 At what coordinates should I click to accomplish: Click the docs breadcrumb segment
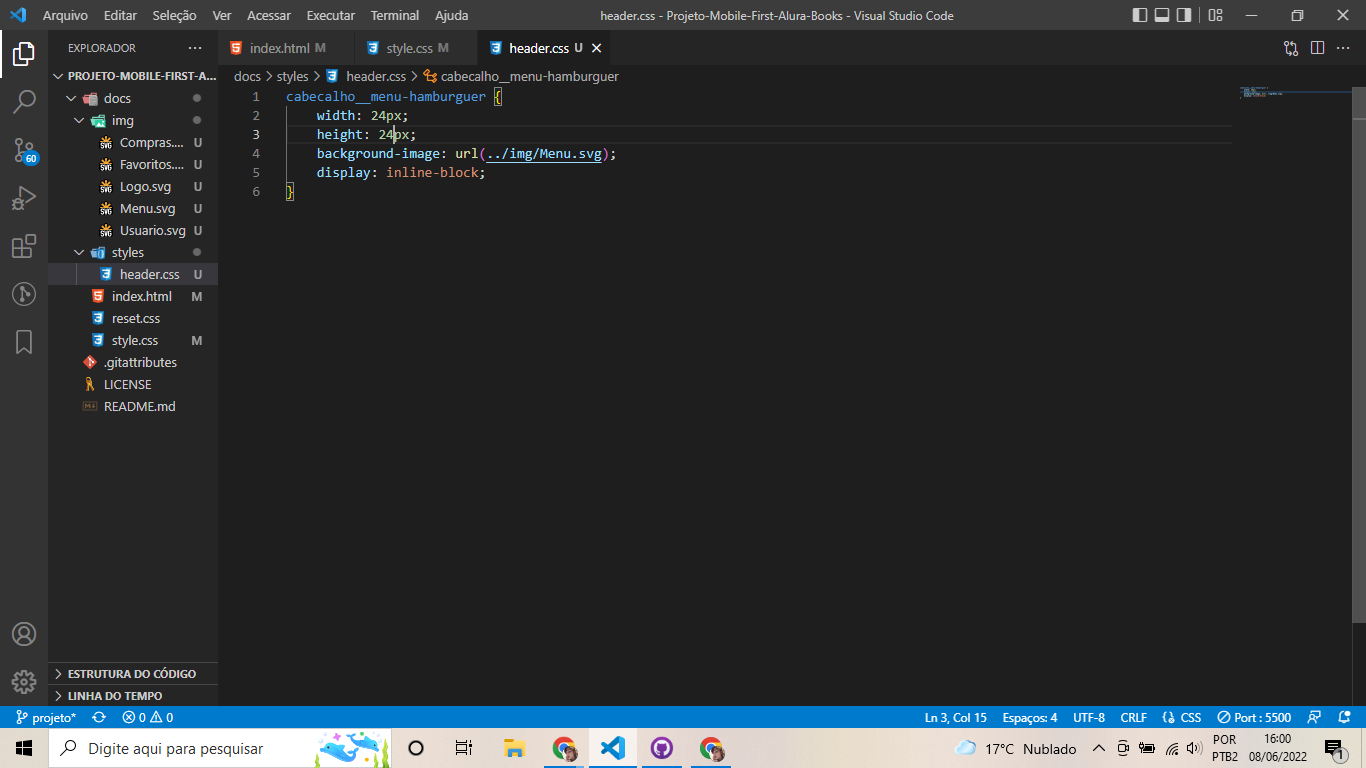(247, 76)
